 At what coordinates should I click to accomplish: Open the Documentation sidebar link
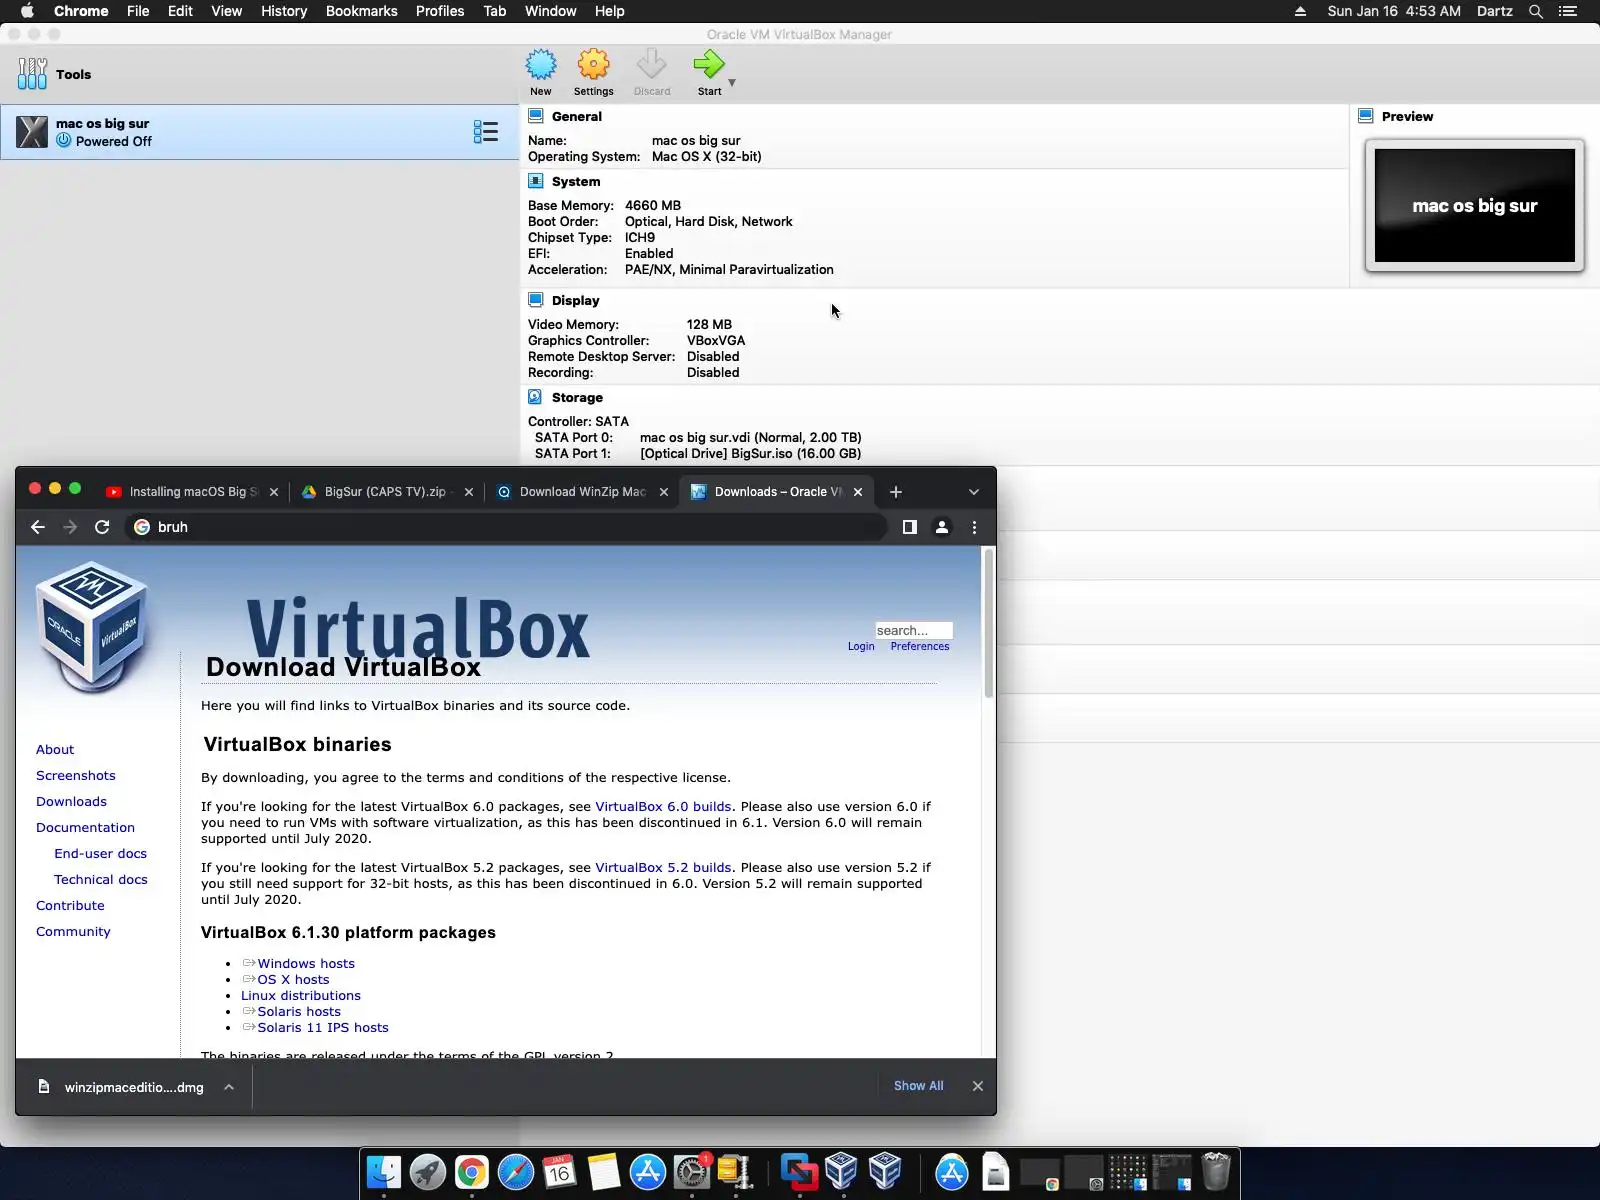coord(85,828)
